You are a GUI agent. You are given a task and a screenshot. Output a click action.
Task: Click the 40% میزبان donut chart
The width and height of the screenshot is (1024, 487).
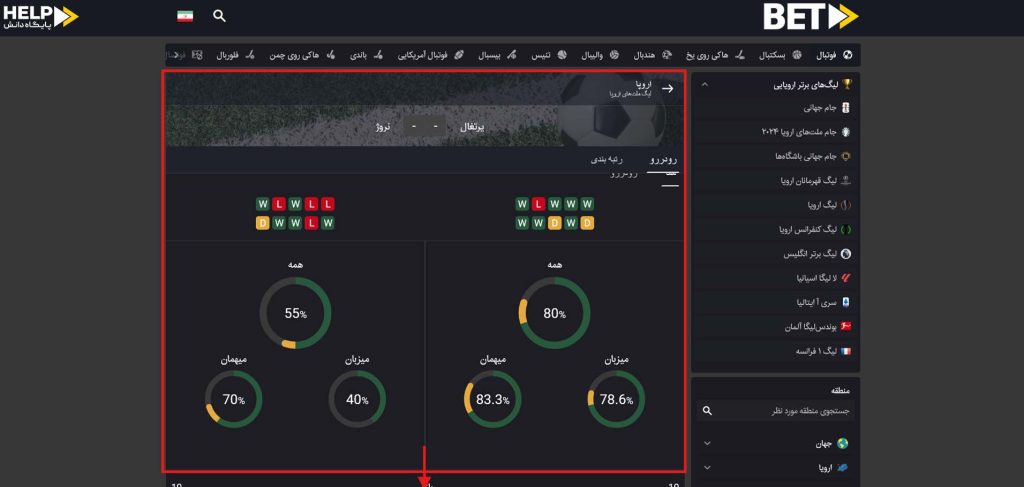coord(357,400)
